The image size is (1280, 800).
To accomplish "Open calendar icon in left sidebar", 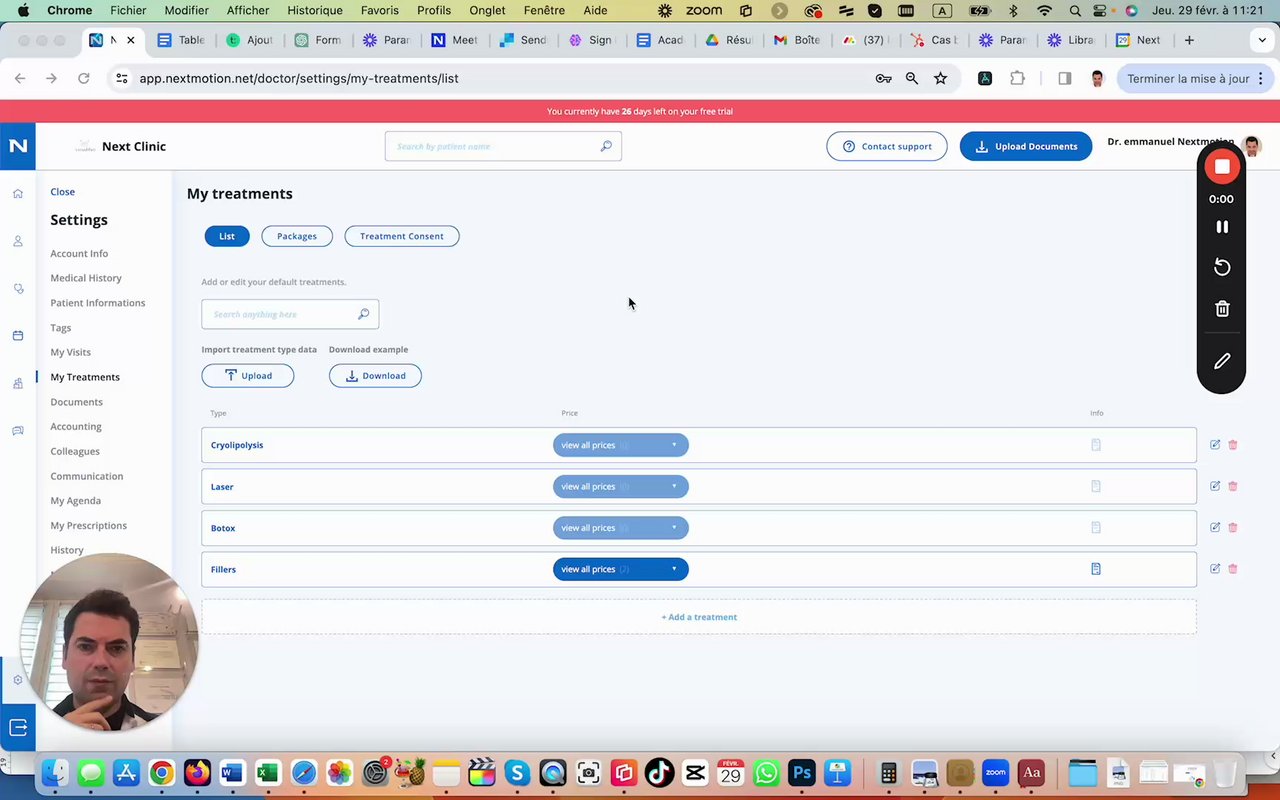I will [x=18, y=335].
